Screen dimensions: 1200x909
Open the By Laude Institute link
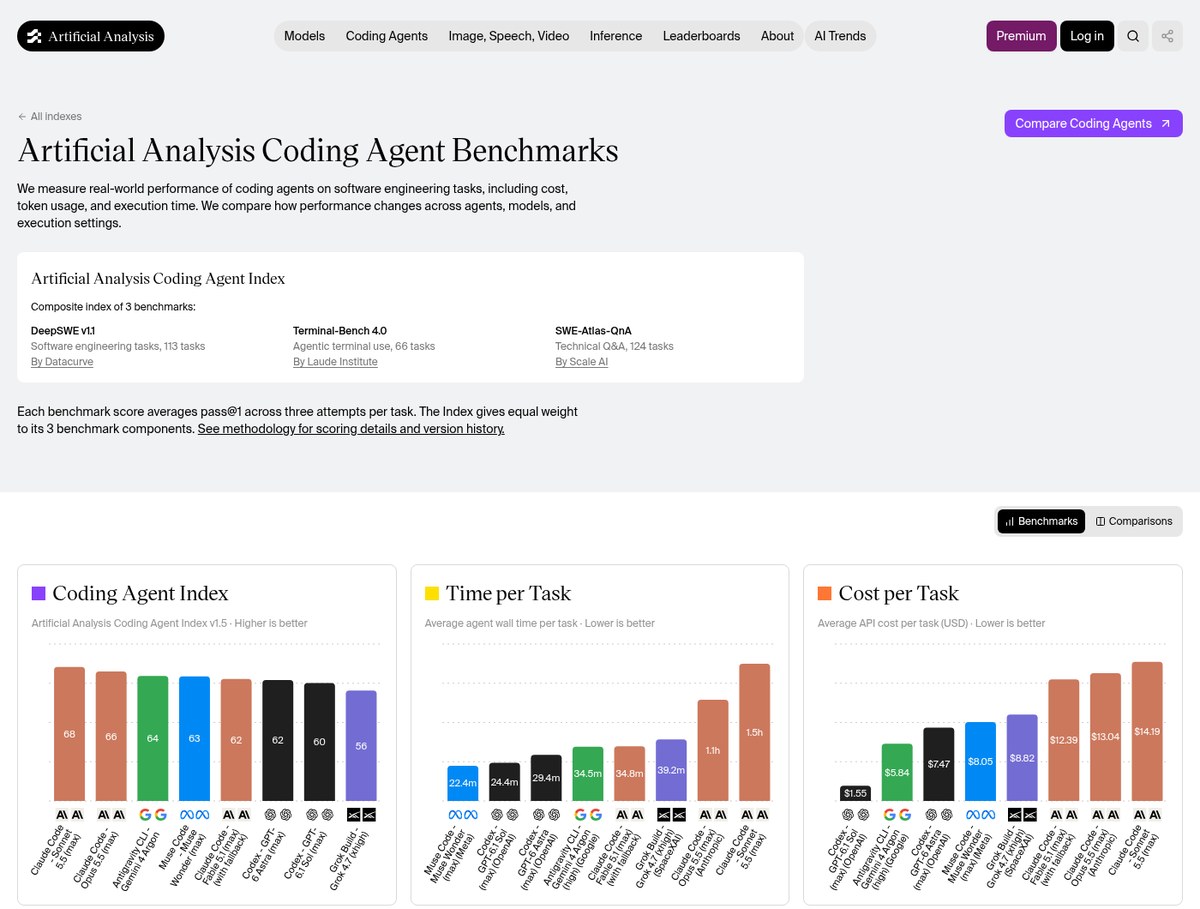tap(335, 362)
